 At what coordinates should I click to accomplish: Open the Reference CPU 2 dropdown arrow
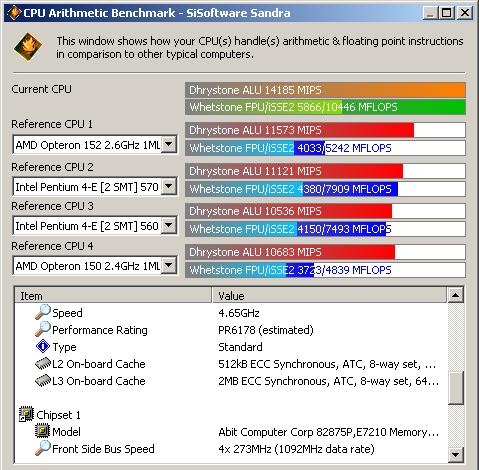(169, 186)
